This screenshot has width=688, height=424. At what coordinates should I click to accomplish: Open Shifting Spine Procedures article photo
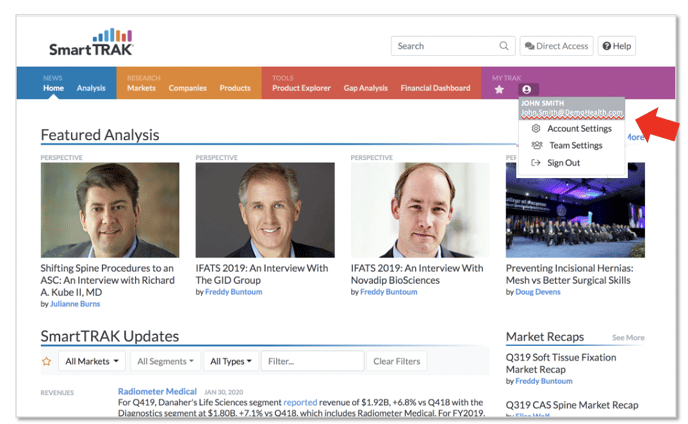[x=110, y=210]
